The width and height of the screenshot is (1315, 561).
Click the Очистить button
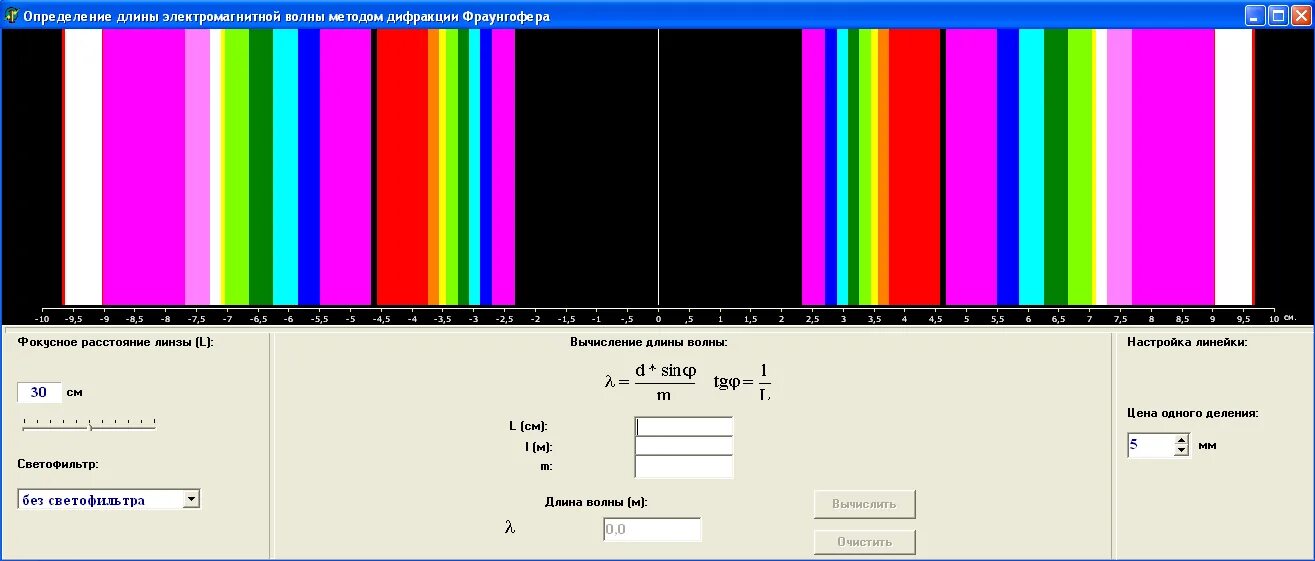pyautogui.click(x=864, y=542)
